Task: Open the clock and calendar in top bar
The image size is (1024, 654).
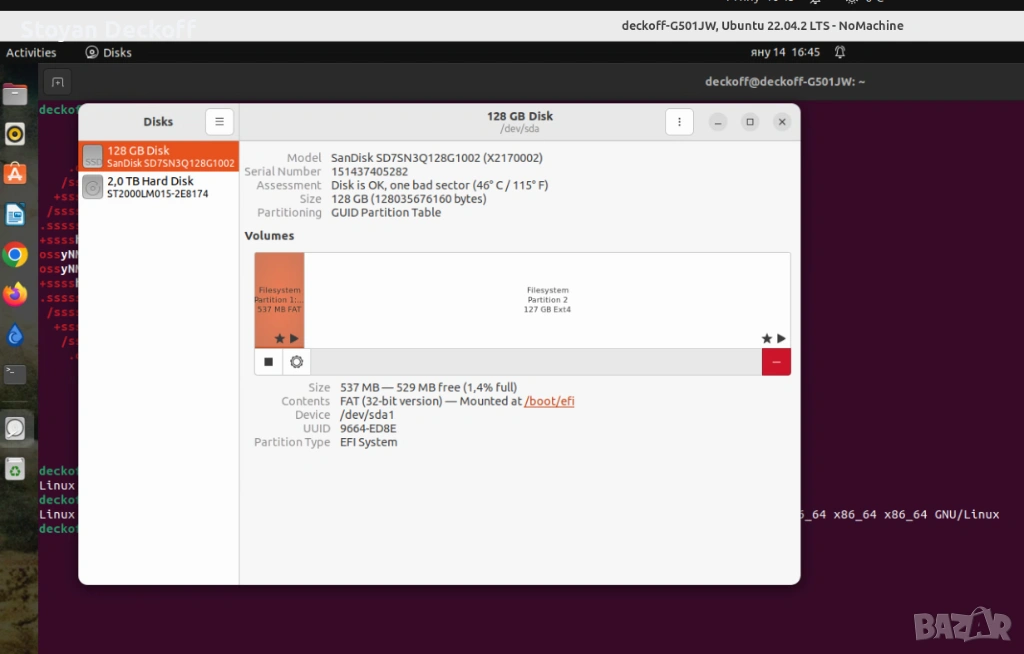Action: (x=784, y=52)
